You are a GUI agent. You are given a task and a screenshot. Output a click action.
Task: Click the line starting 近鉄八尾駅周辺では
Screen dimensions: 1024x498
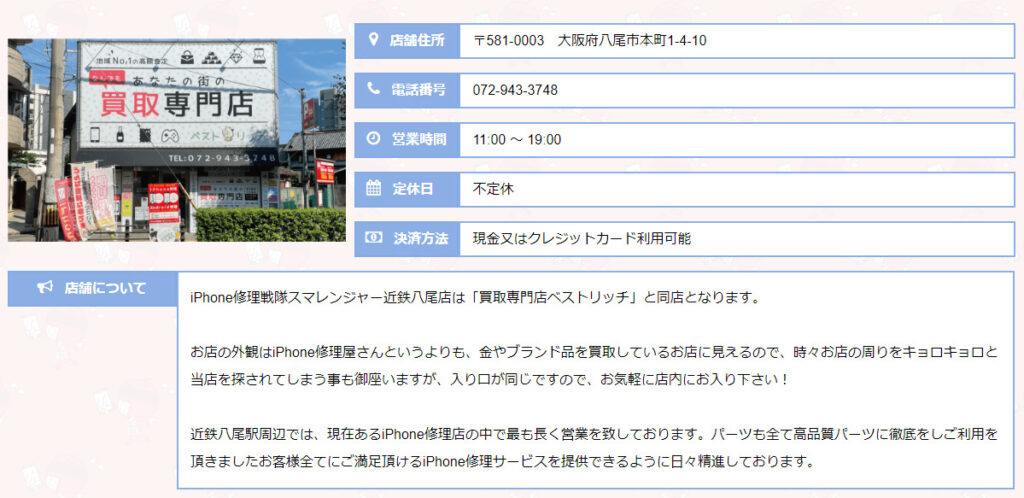point(594,435)
